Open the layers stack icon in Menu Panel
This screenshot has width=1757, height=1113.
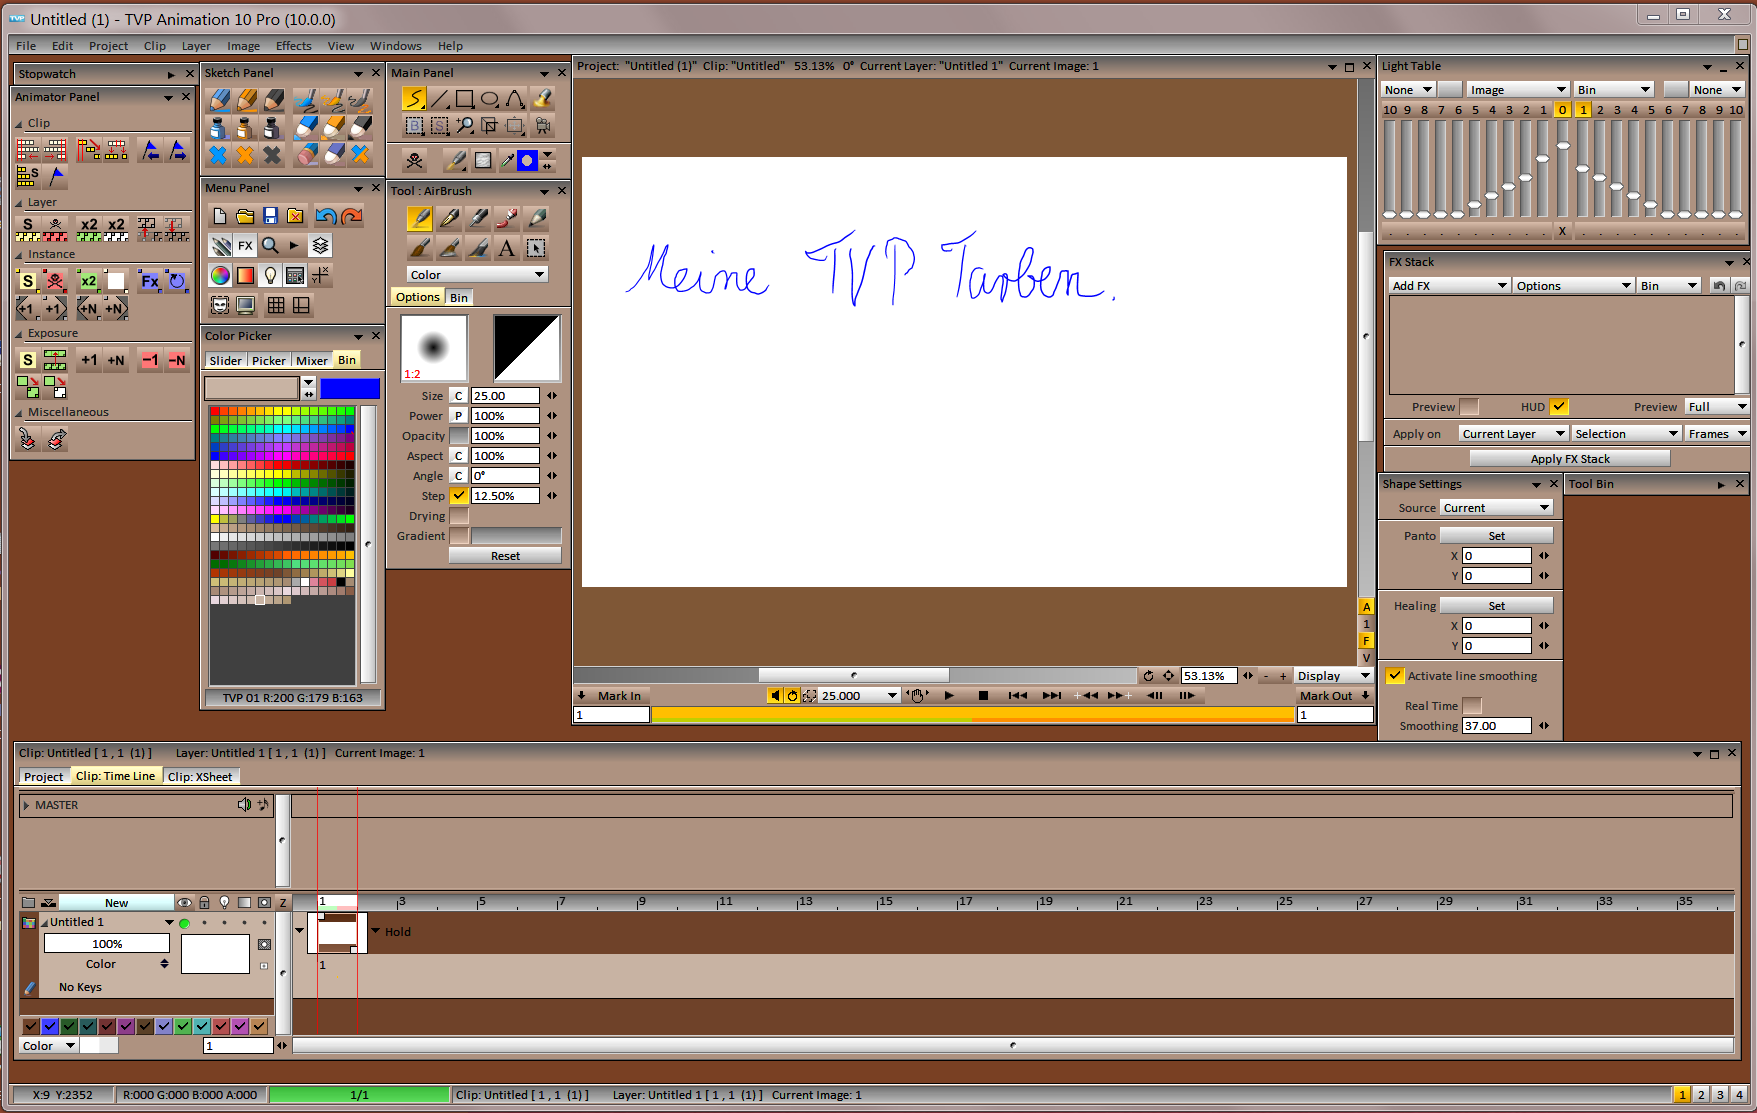click(x=320, y=245)
